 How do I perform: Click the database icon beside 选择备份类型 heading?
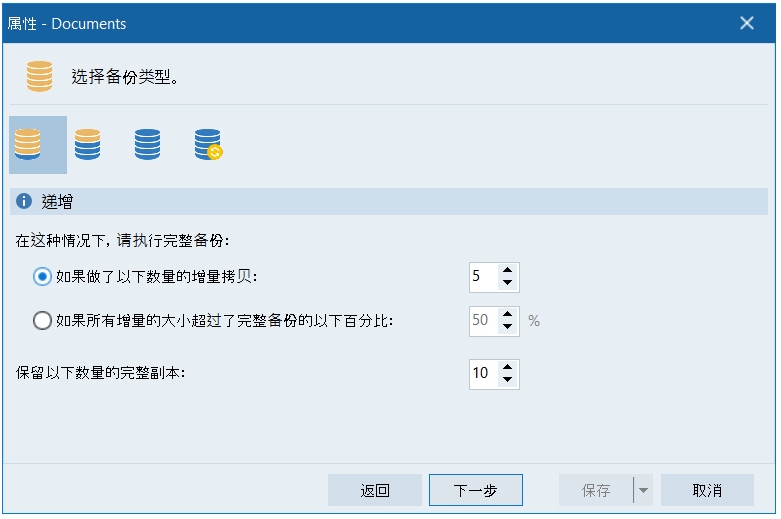coord(40,77)
